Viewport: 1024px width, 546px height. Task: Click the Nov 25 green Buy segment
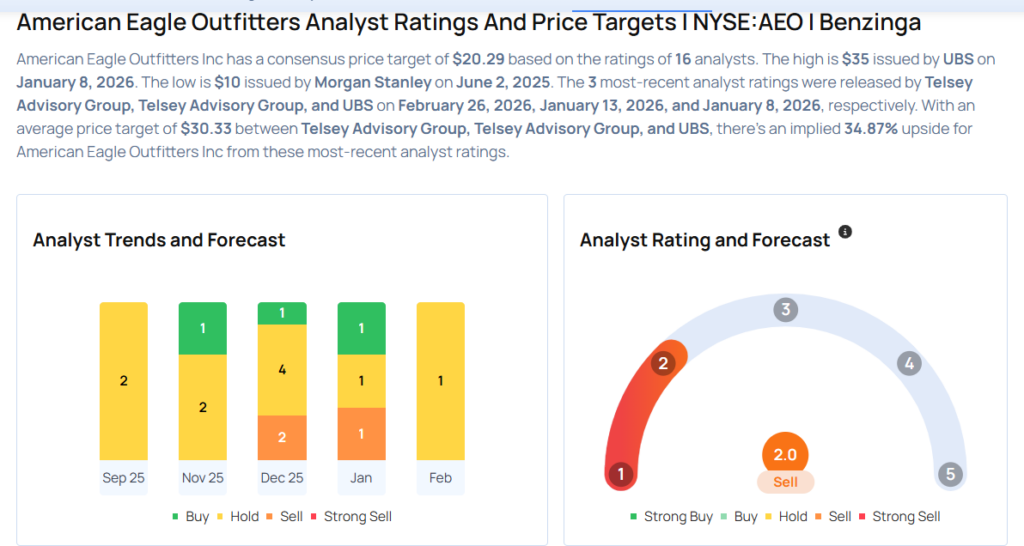[x=203, y=328]
